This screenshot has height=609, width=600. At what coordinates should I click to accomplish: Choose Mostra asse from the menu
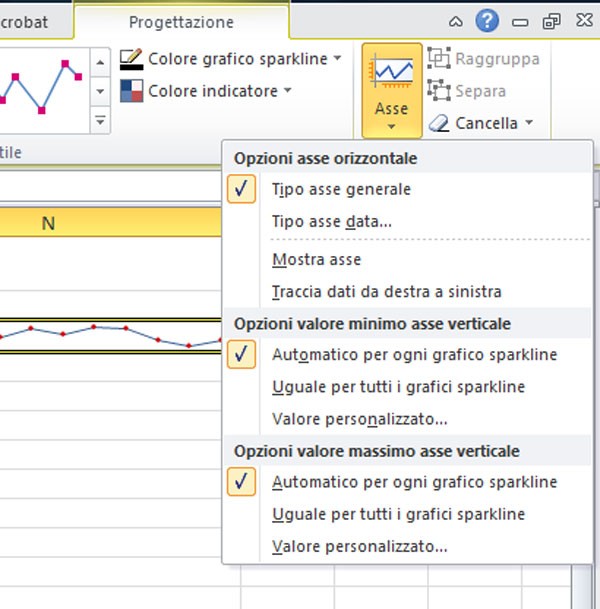[x=316, y=260]
